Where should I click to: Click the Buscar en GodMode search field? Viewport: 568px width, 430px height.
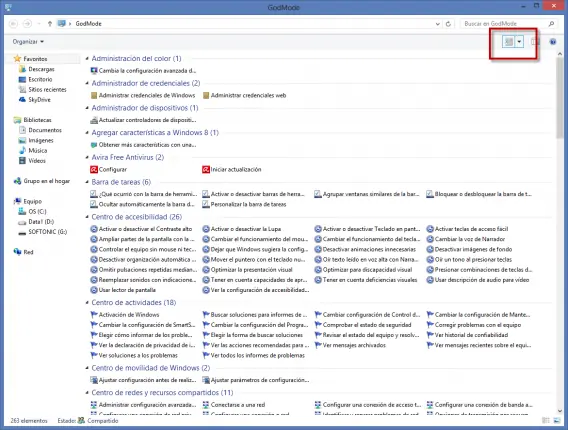(504, 24)
